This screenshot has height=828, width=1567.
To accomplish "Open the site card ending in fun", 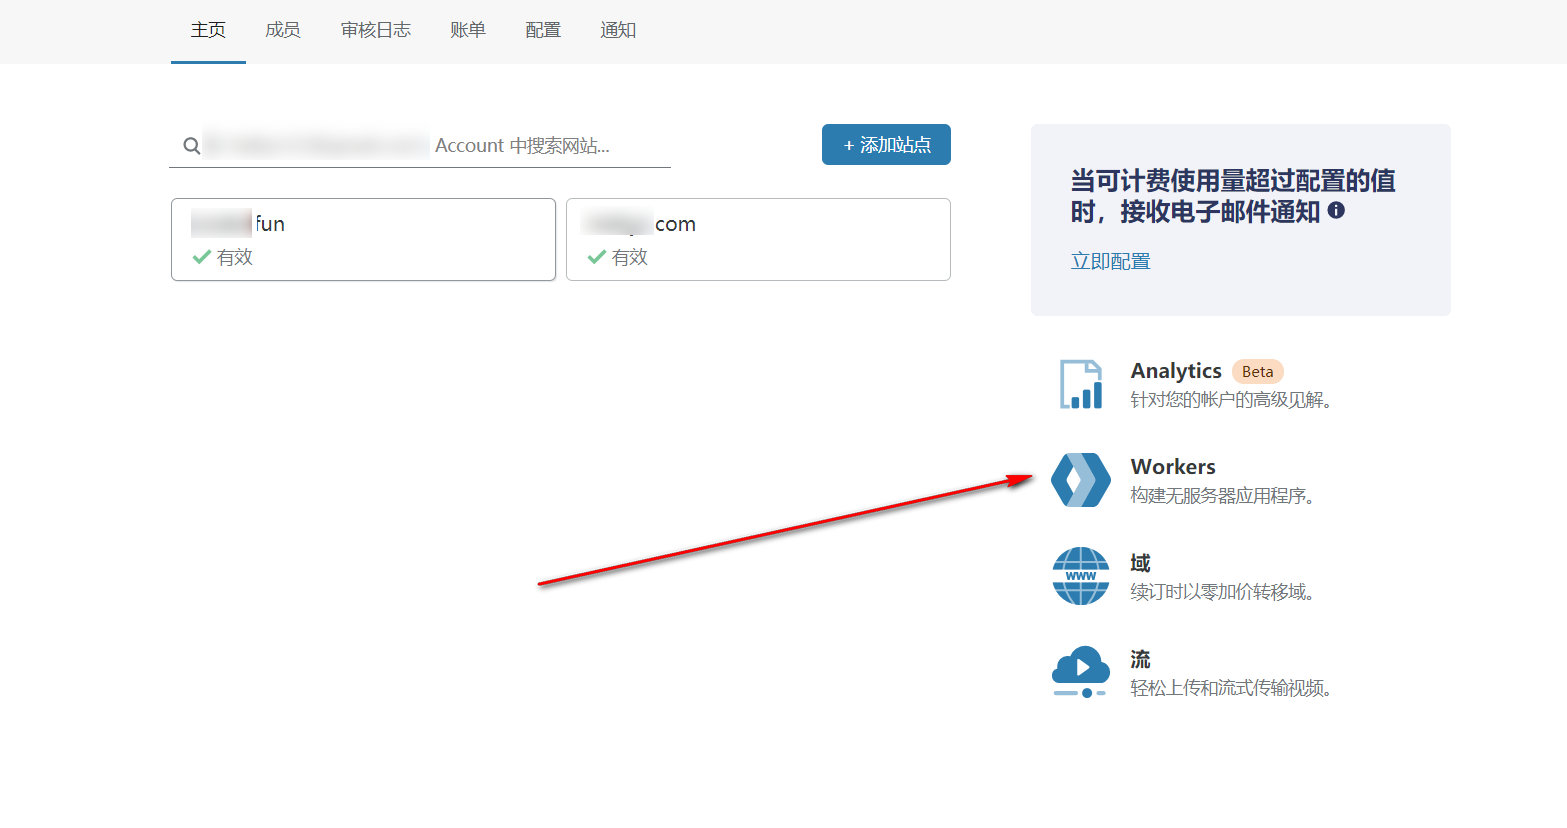I will click(x=363, y=239).
